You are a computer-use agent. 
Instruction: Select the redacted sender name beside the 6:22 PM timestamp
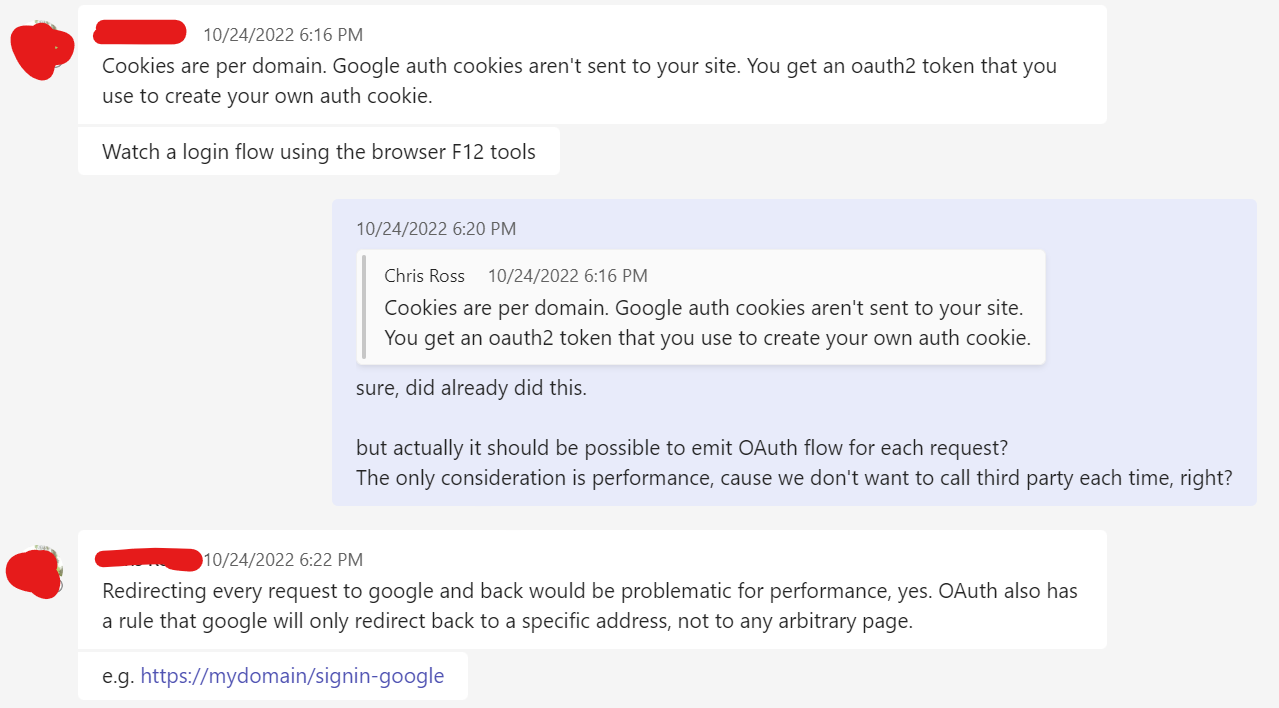pyautogui.click(x=148, y=559)
